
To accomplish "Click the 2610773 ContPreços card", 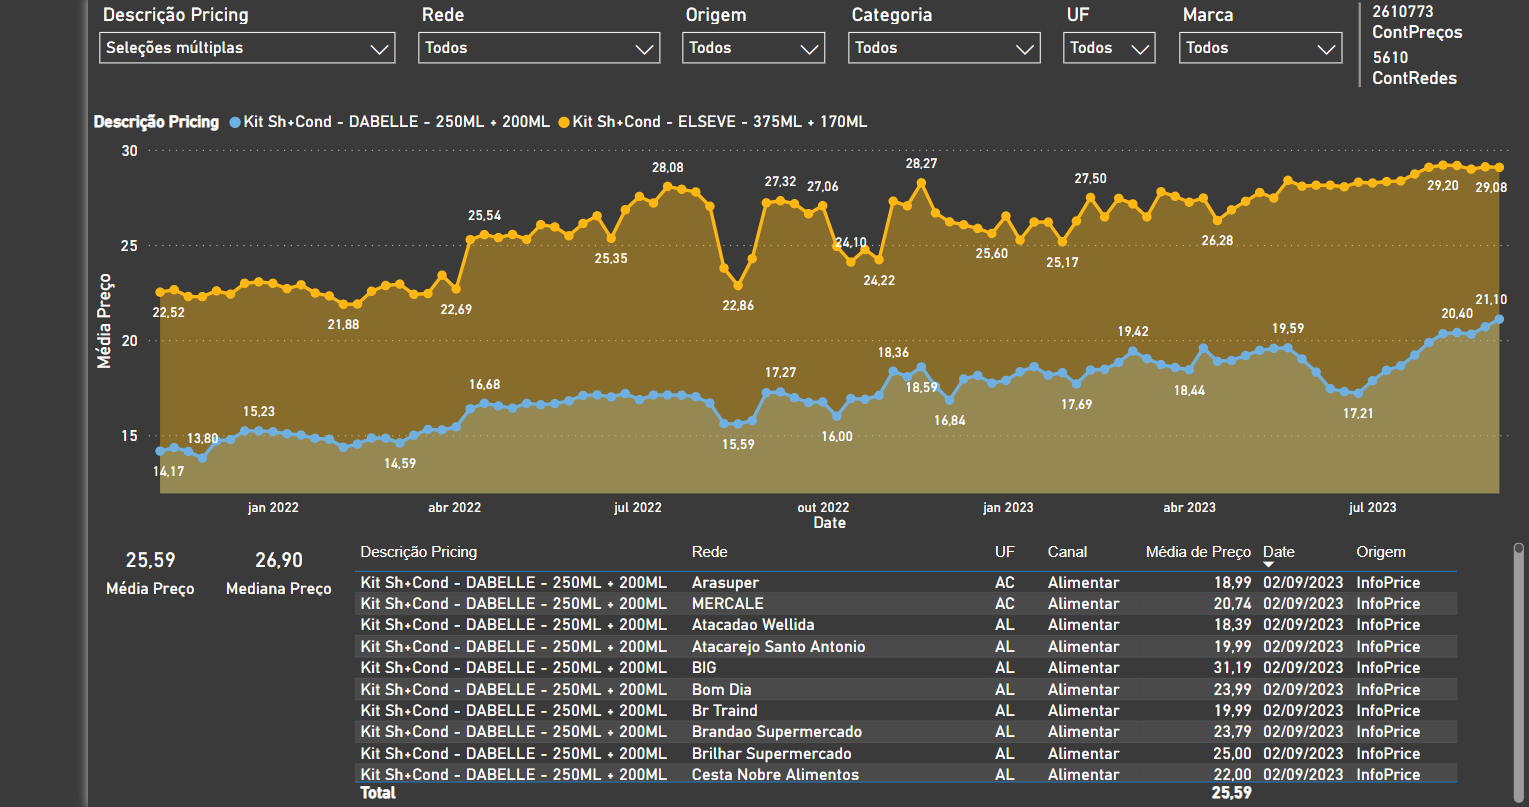I will [1417, 22].
